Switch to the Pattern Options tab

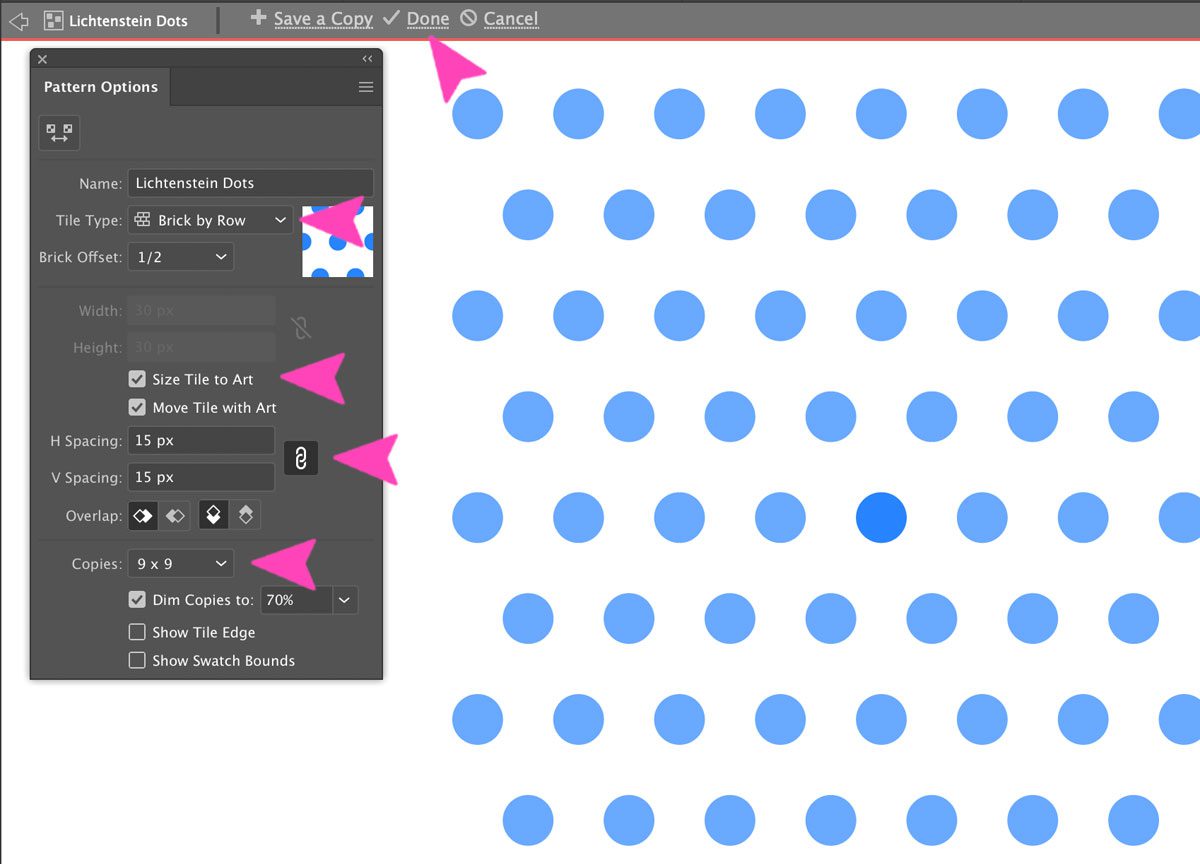(x=100, y=87)
